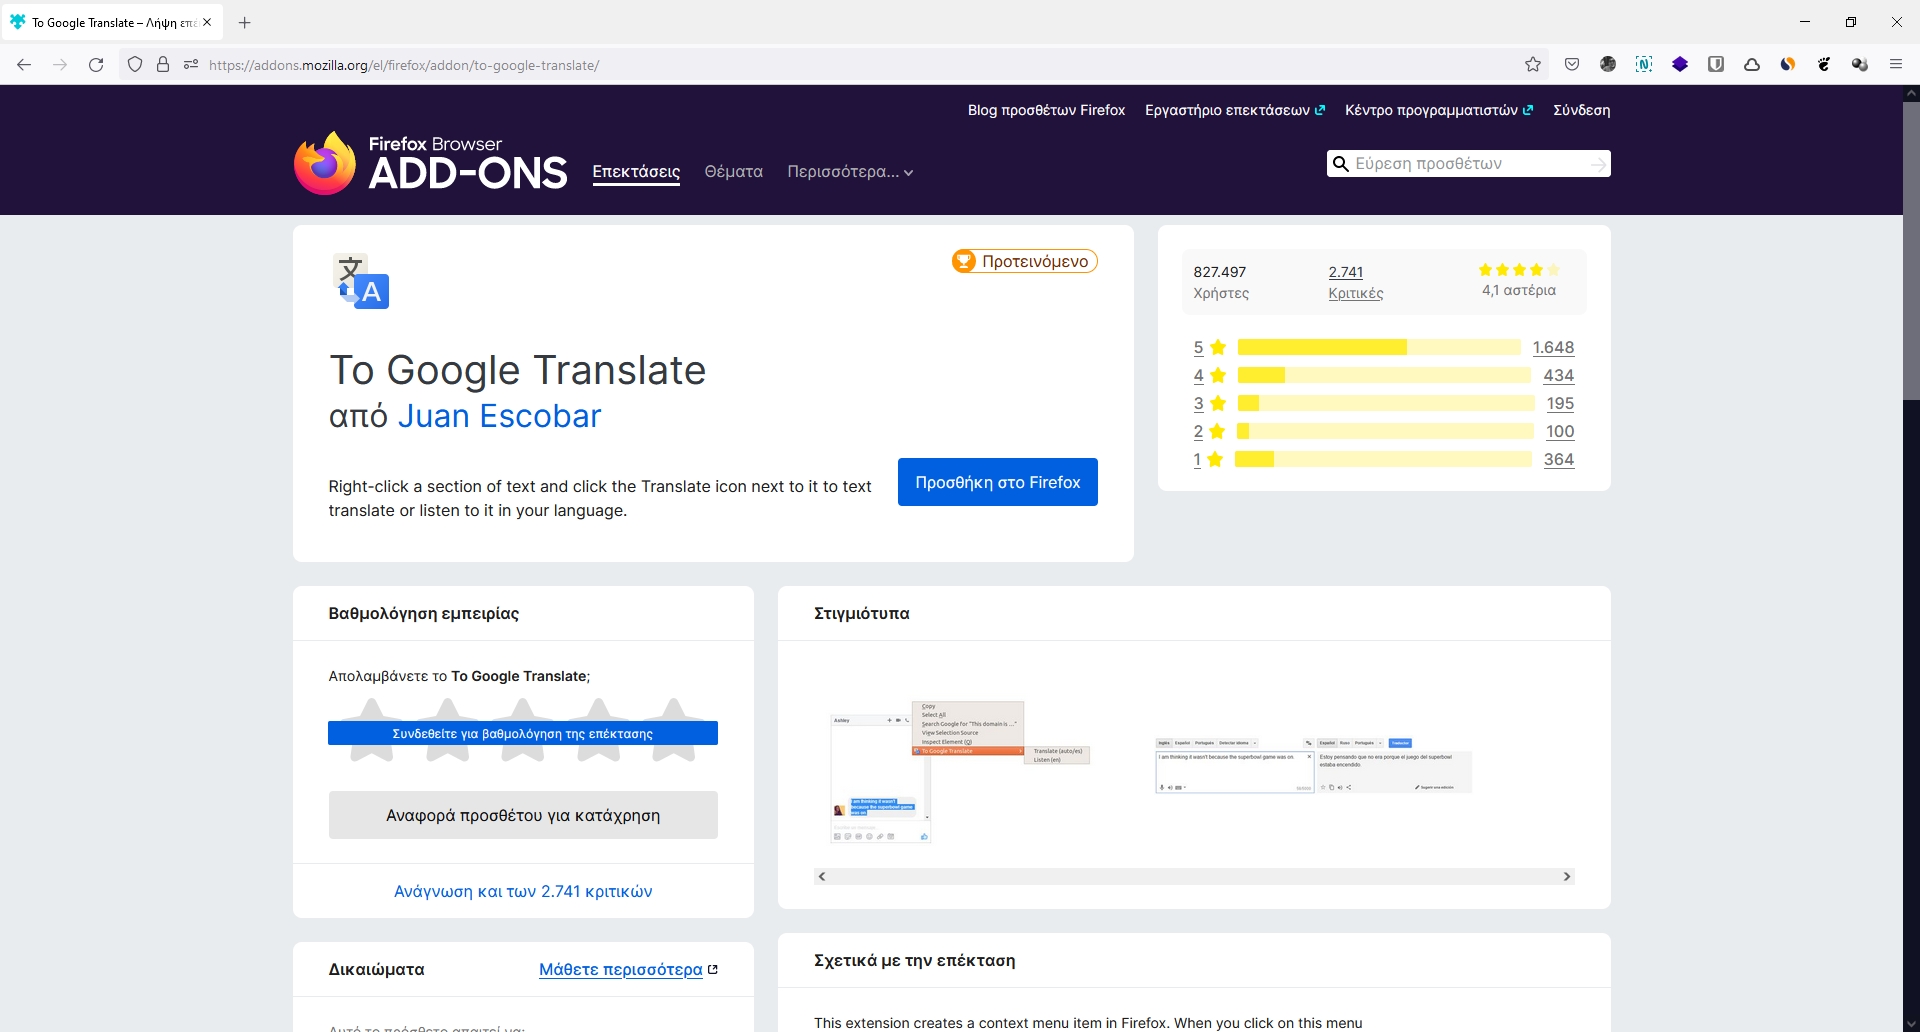This screenshot has width=1920, height=1032.
Task: Click the bookmark star icon in address bar
Action: coord(1532,65)
